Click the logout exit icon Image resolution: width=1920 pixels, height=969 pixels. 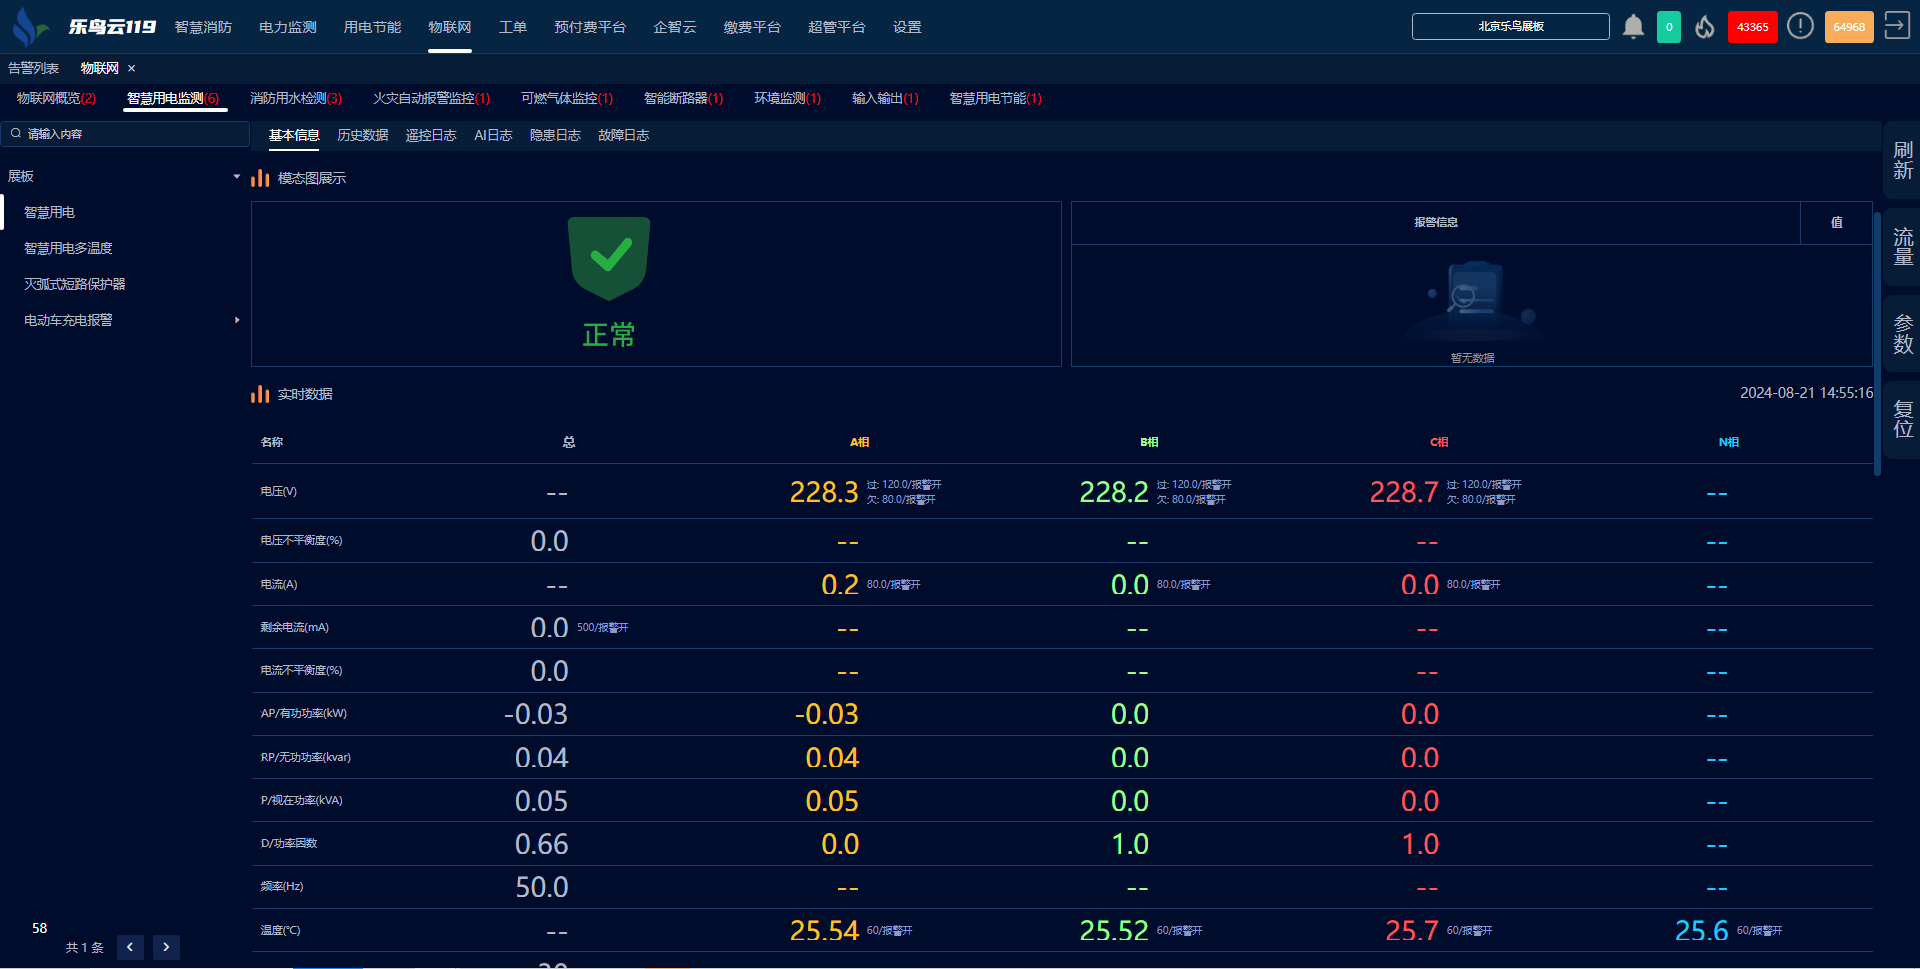[1896, 26]
